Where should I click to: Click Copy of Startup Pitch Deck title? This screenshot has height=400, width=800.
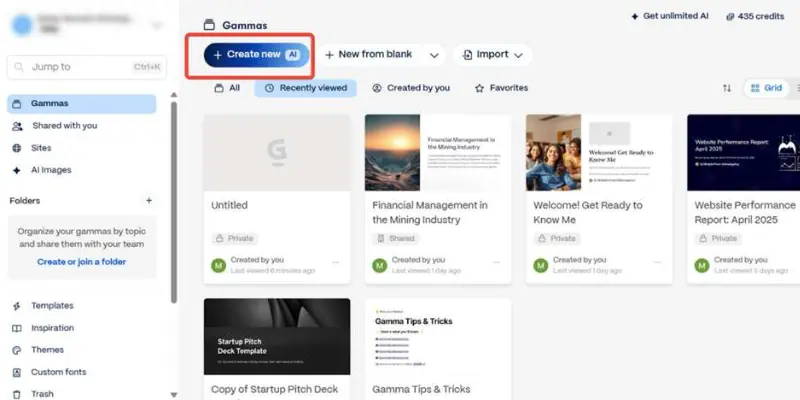click(274, 389)
